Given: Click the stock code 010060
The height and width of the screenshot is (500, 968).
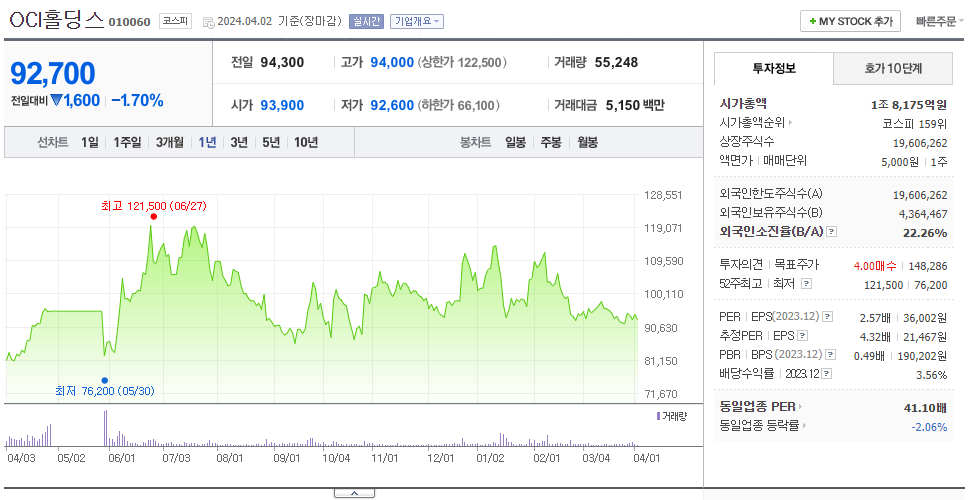Looking at the screenshot, I should coord(130,22).
